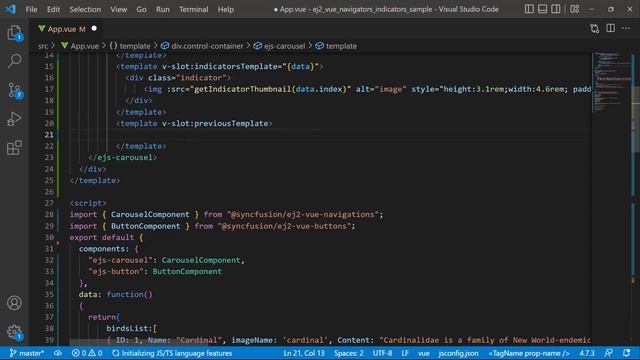Split the editor to the right
Image resolution: width=640 pixels, height=360 pixels.
click(x=611, y=28)
